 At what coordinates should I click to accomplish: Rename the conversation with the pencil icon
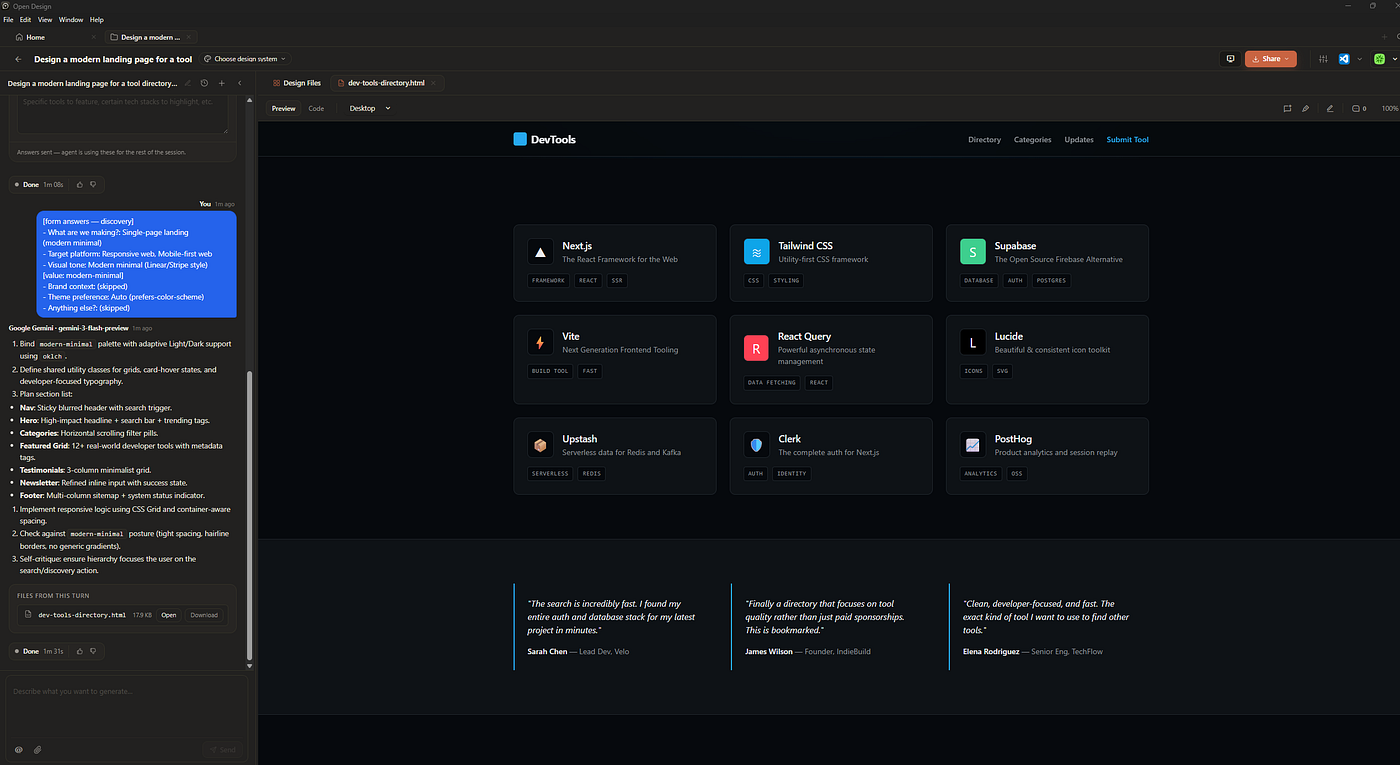[x=188, y=83]
